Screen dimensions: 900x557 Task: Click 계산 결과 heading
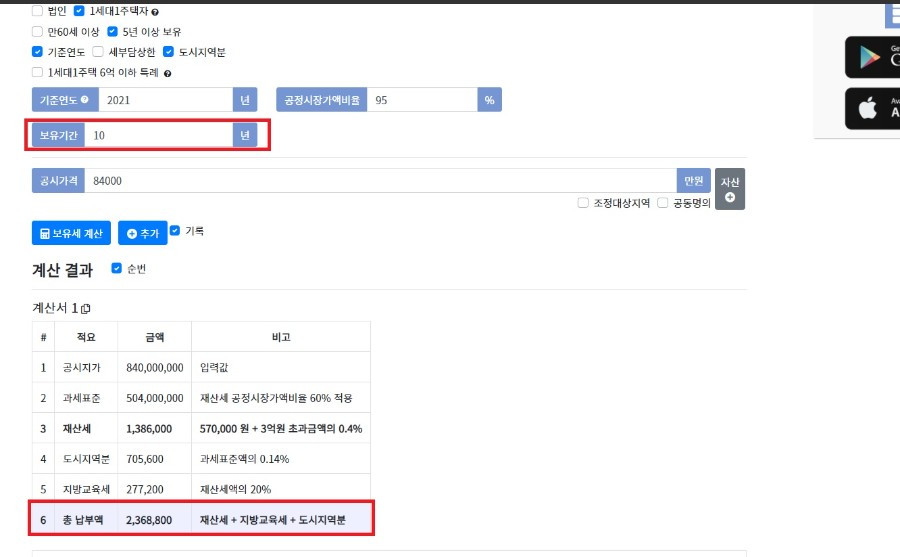(63, 270)
